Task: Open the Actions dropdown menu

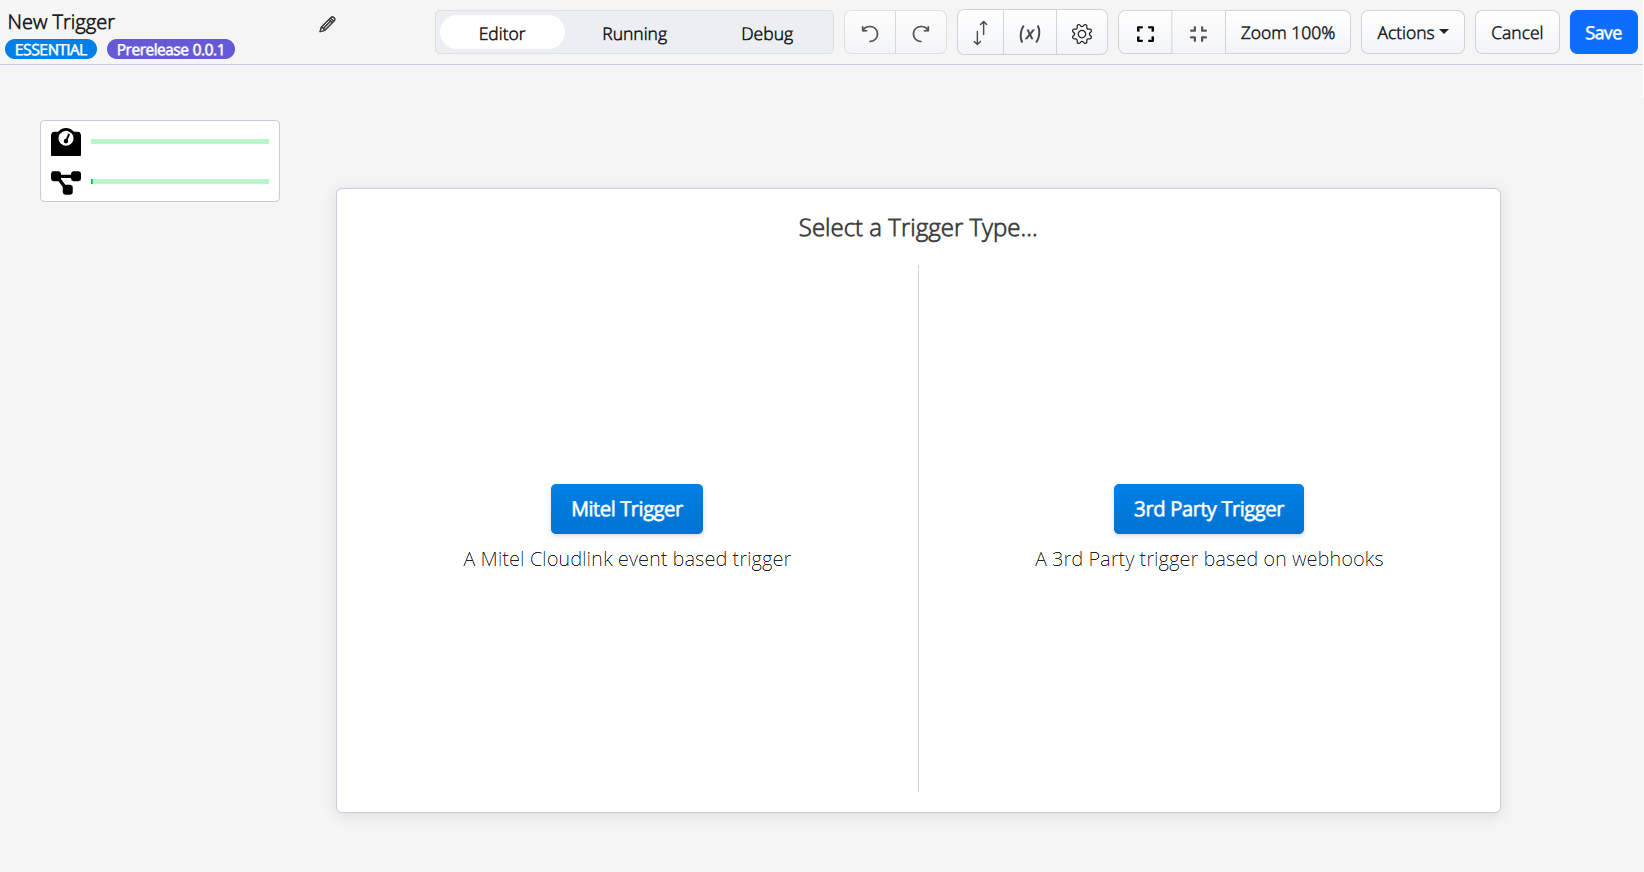Action: (1412, 33)
